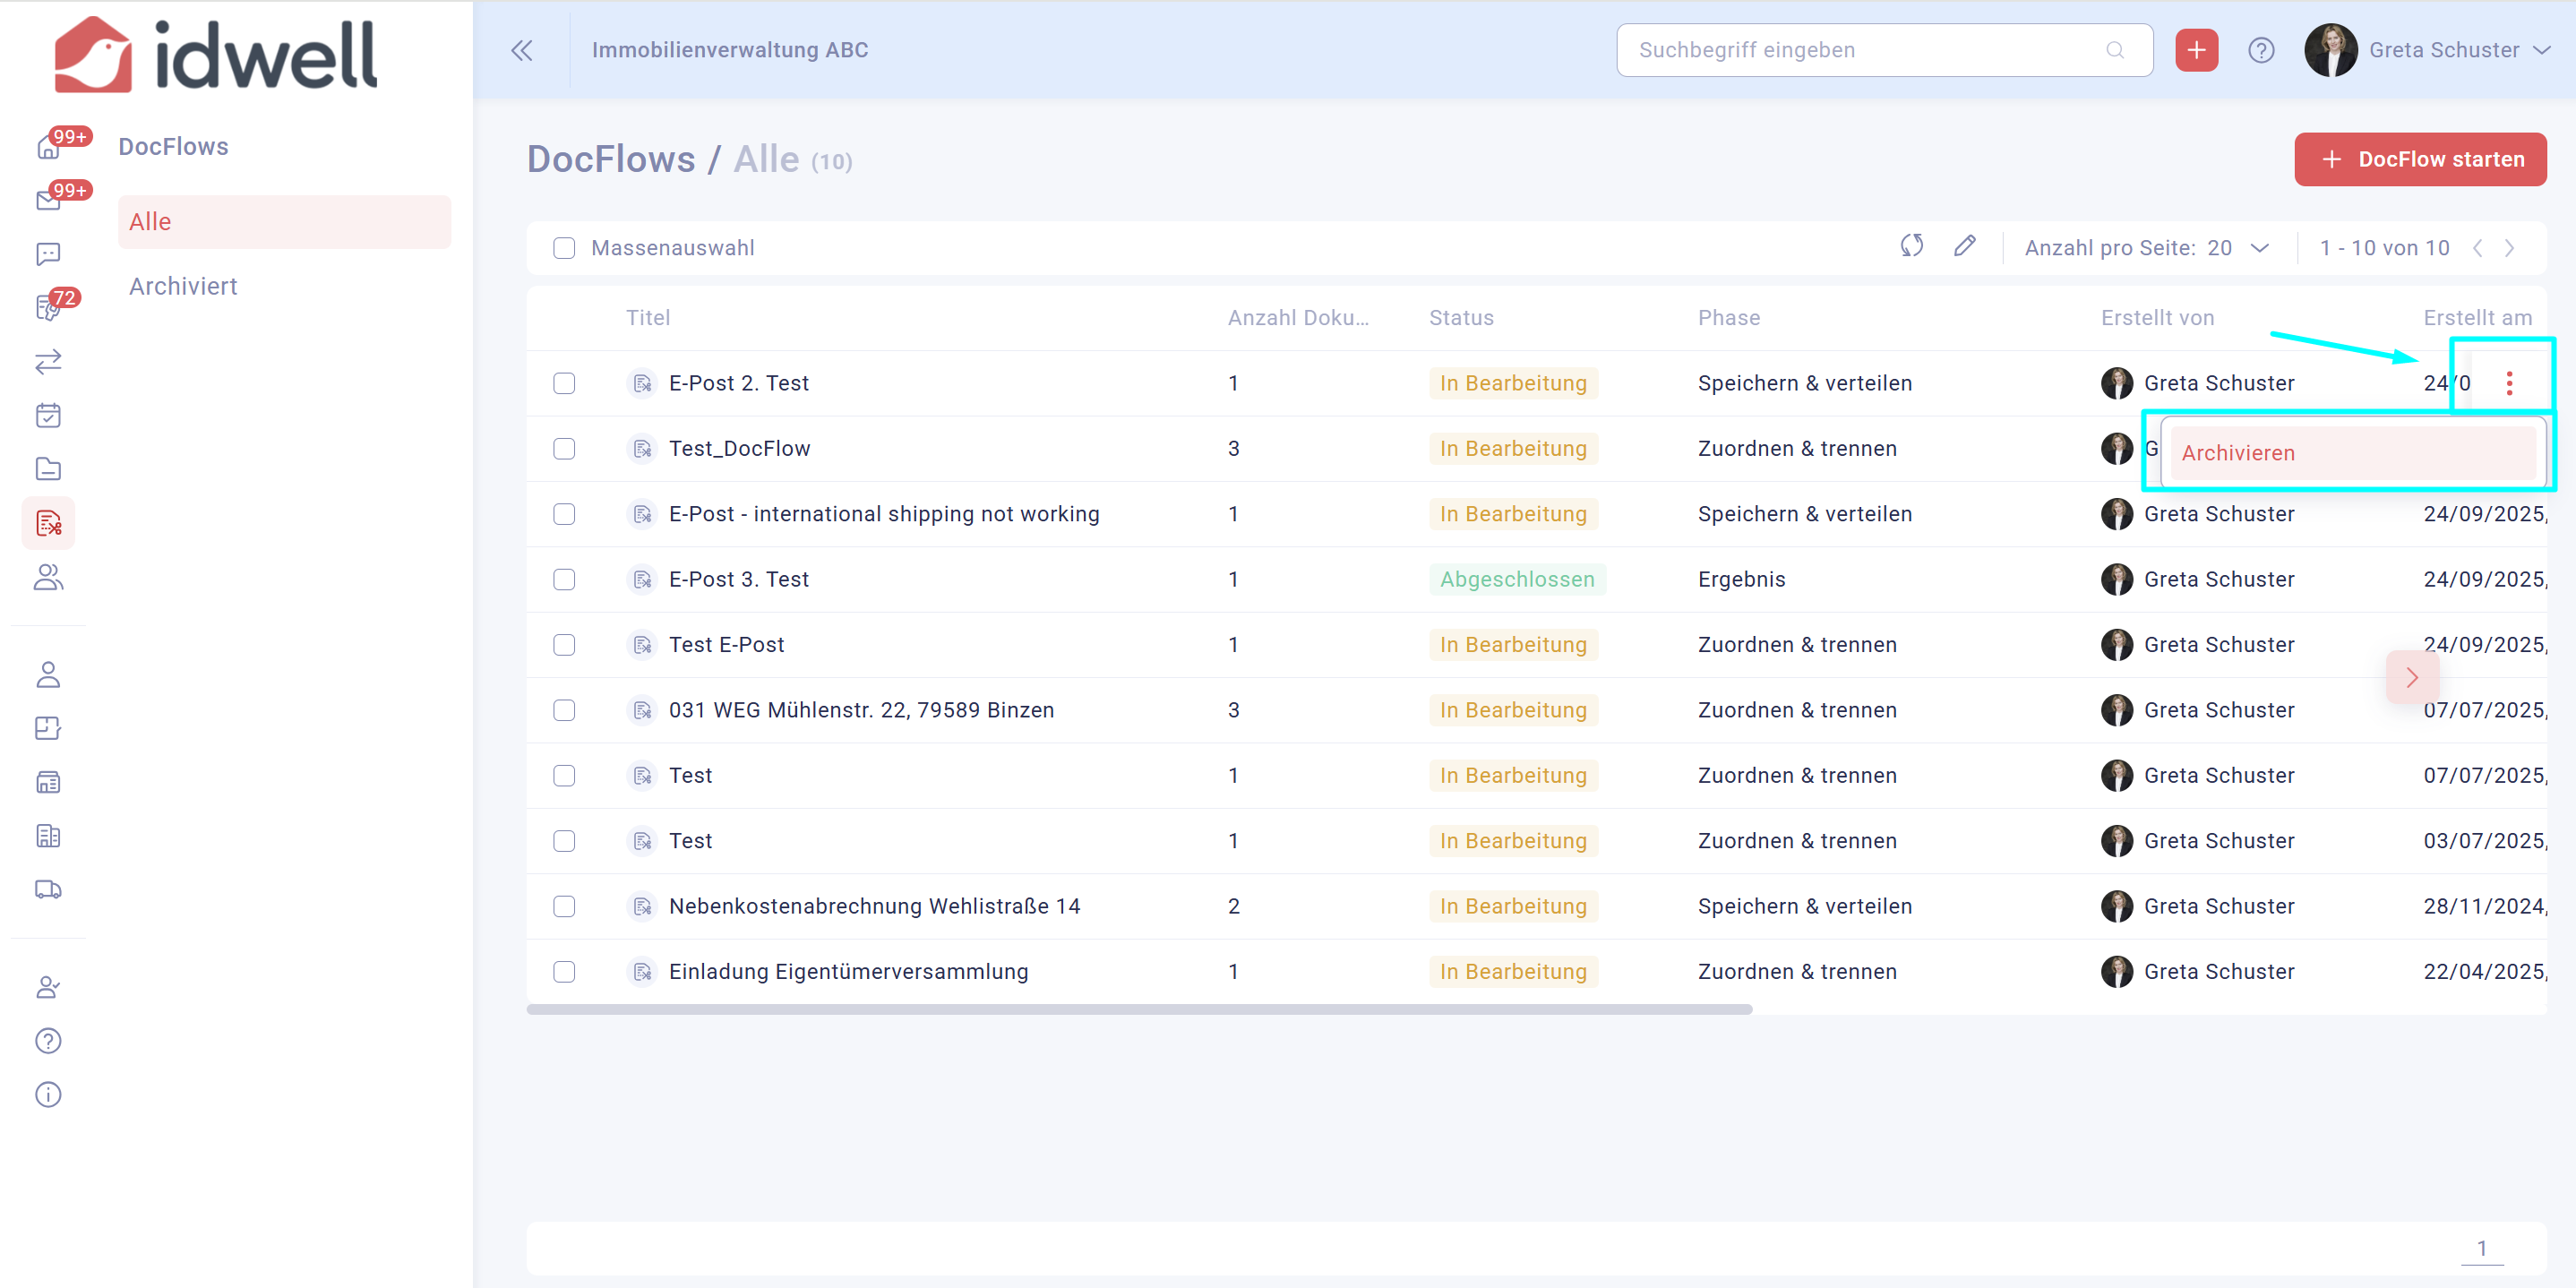The image size is (2576, 1288).
Task: Switch to the Archiviert section
Action: [x=183, y=286]
